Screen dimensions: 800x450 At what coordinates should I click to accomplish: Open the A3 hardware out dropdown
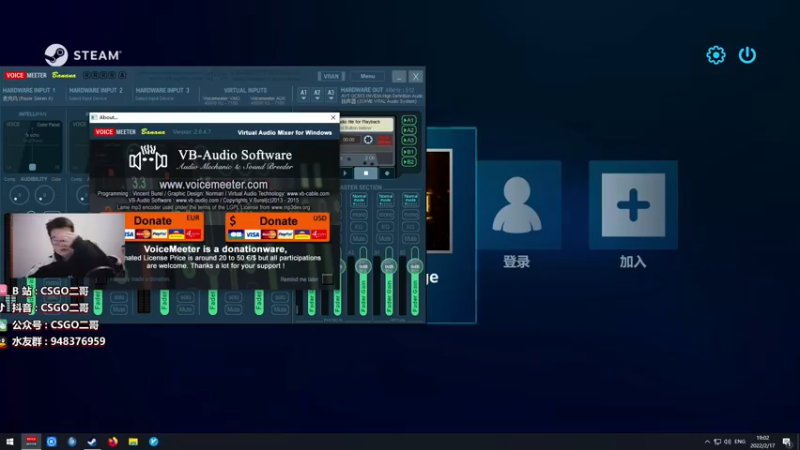331,94
